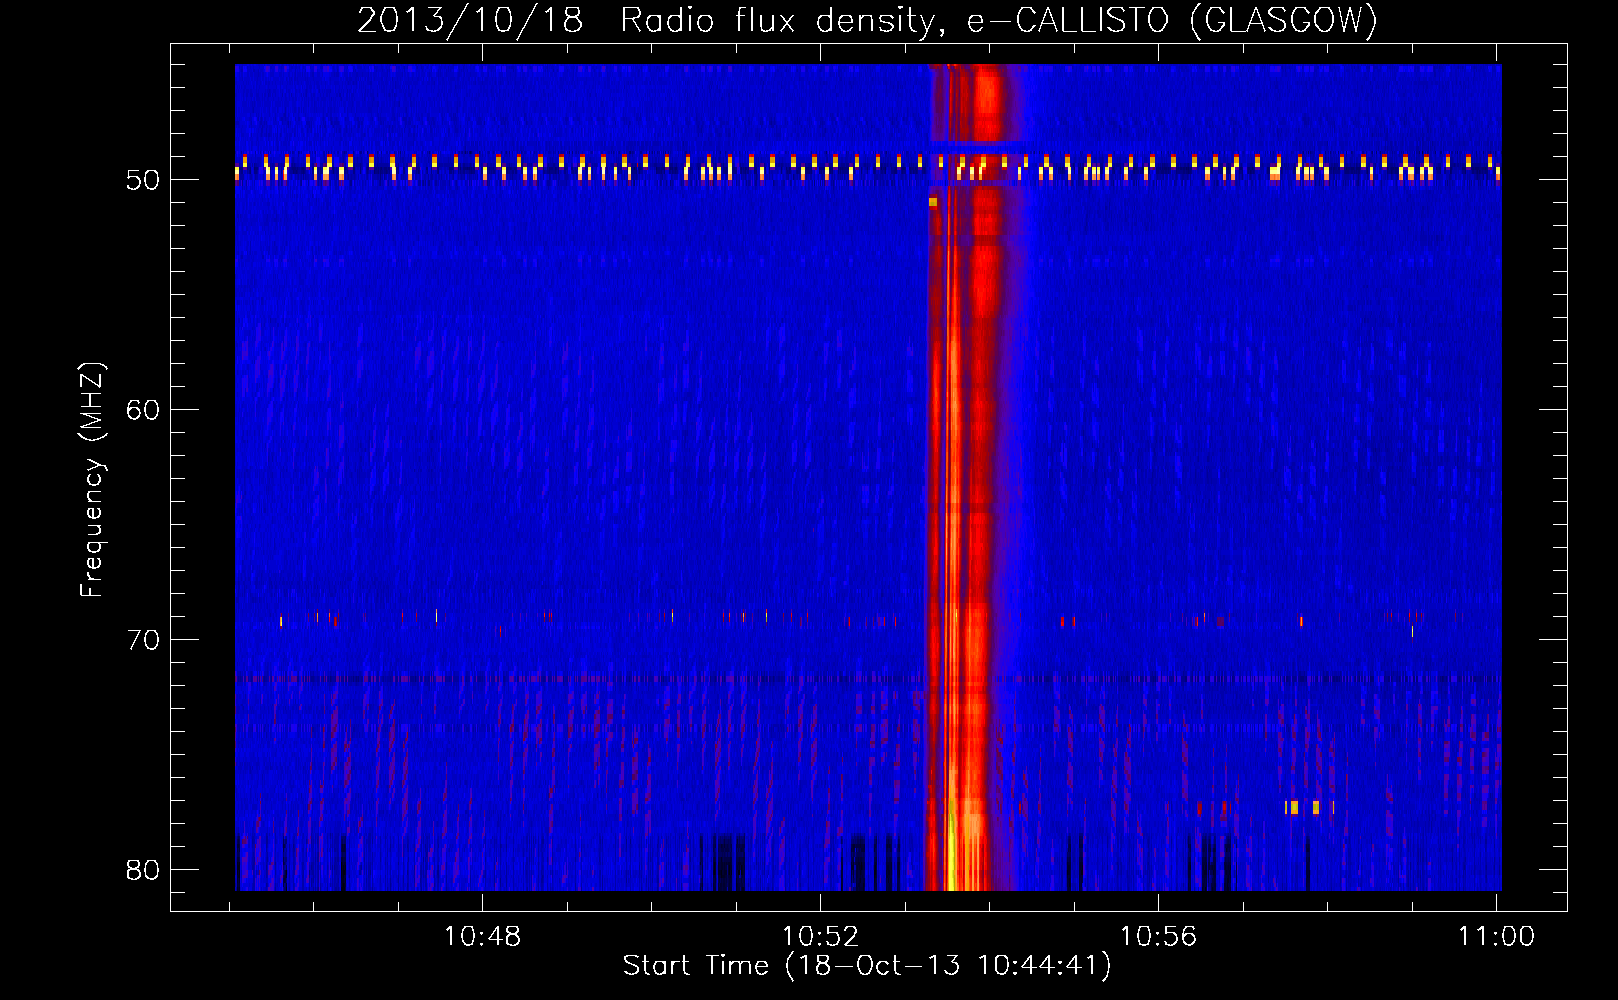Click the 10:56 time tick label
The width and height of the screenshot is (1618, 1000).
(x=1158, y=937)
